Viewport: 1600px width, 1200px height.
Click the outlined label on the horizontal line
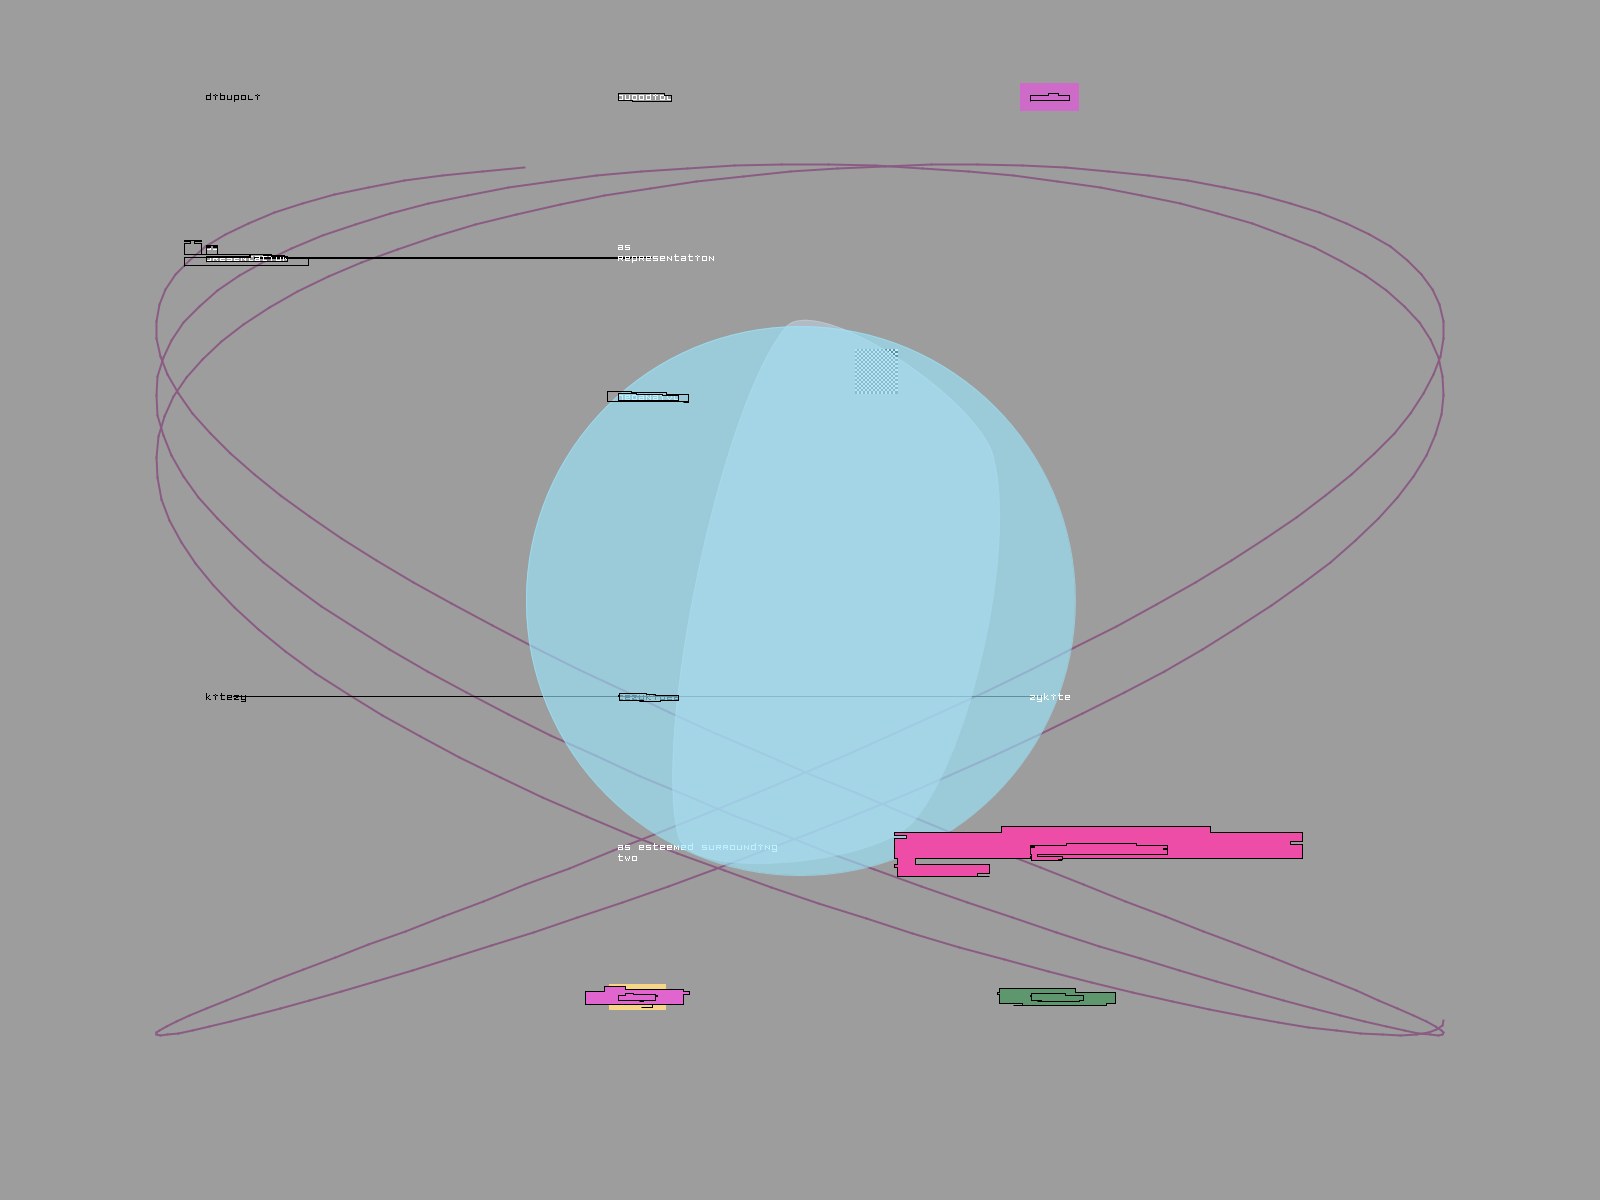pos(648,697)
